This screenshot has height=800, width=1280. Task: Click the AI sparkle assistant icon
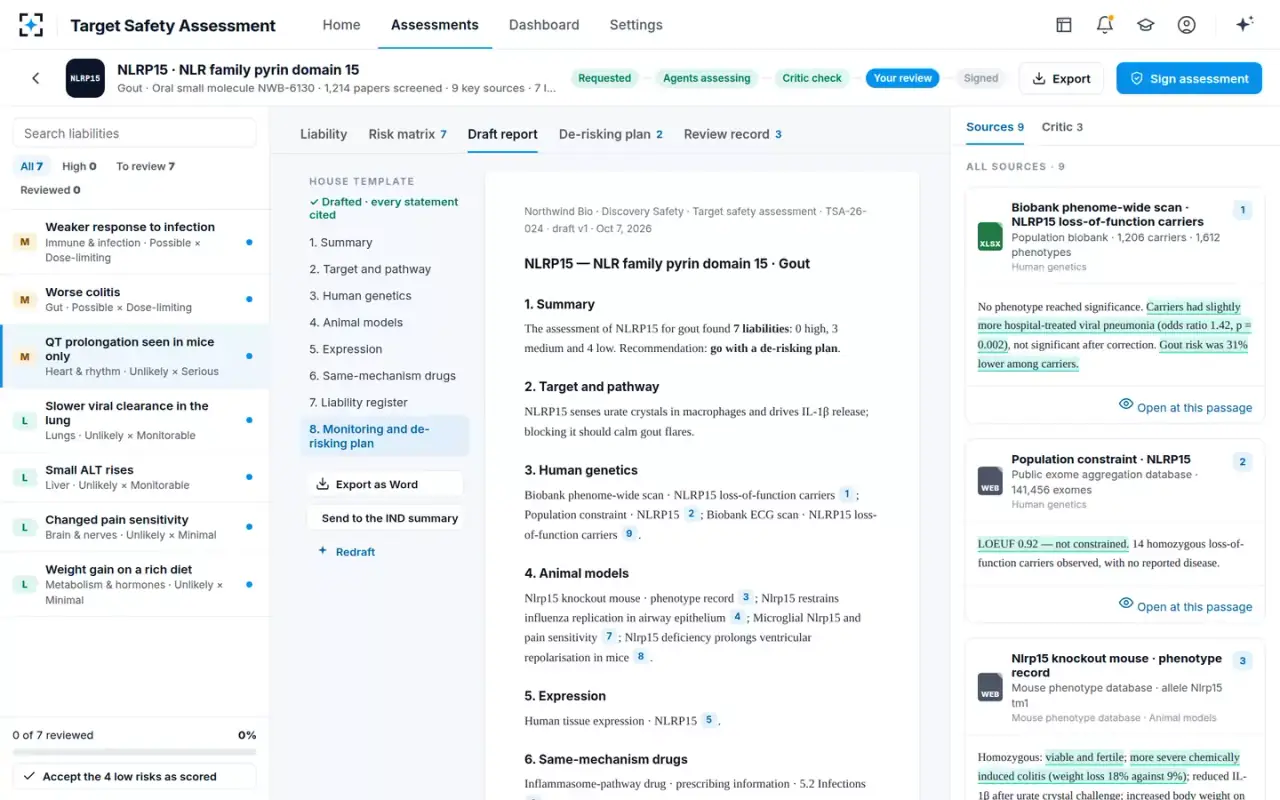pos(1245,25)
